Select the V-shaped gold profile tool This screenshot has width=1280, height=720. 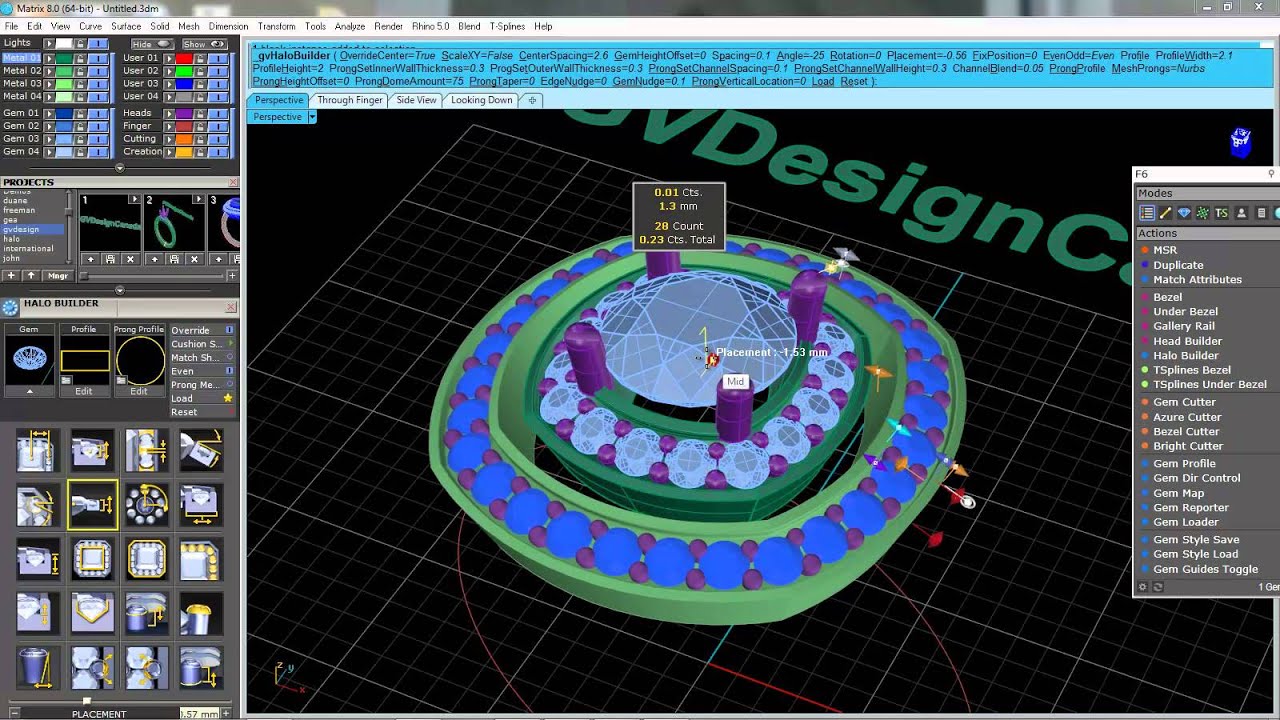point(92,614)
